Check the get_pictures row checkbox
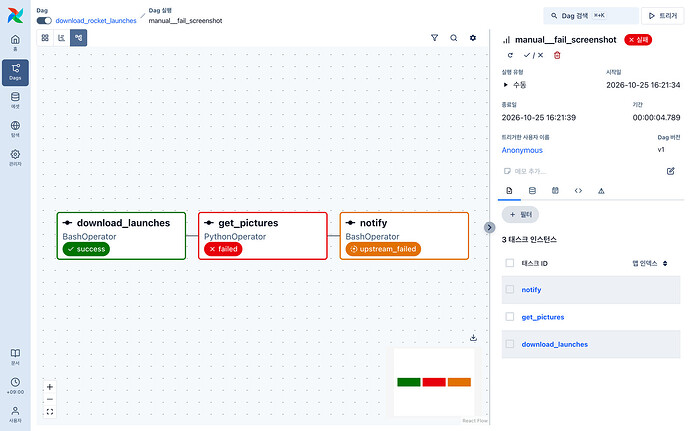Viewport: 690px width, 431px height. (510, 317)
